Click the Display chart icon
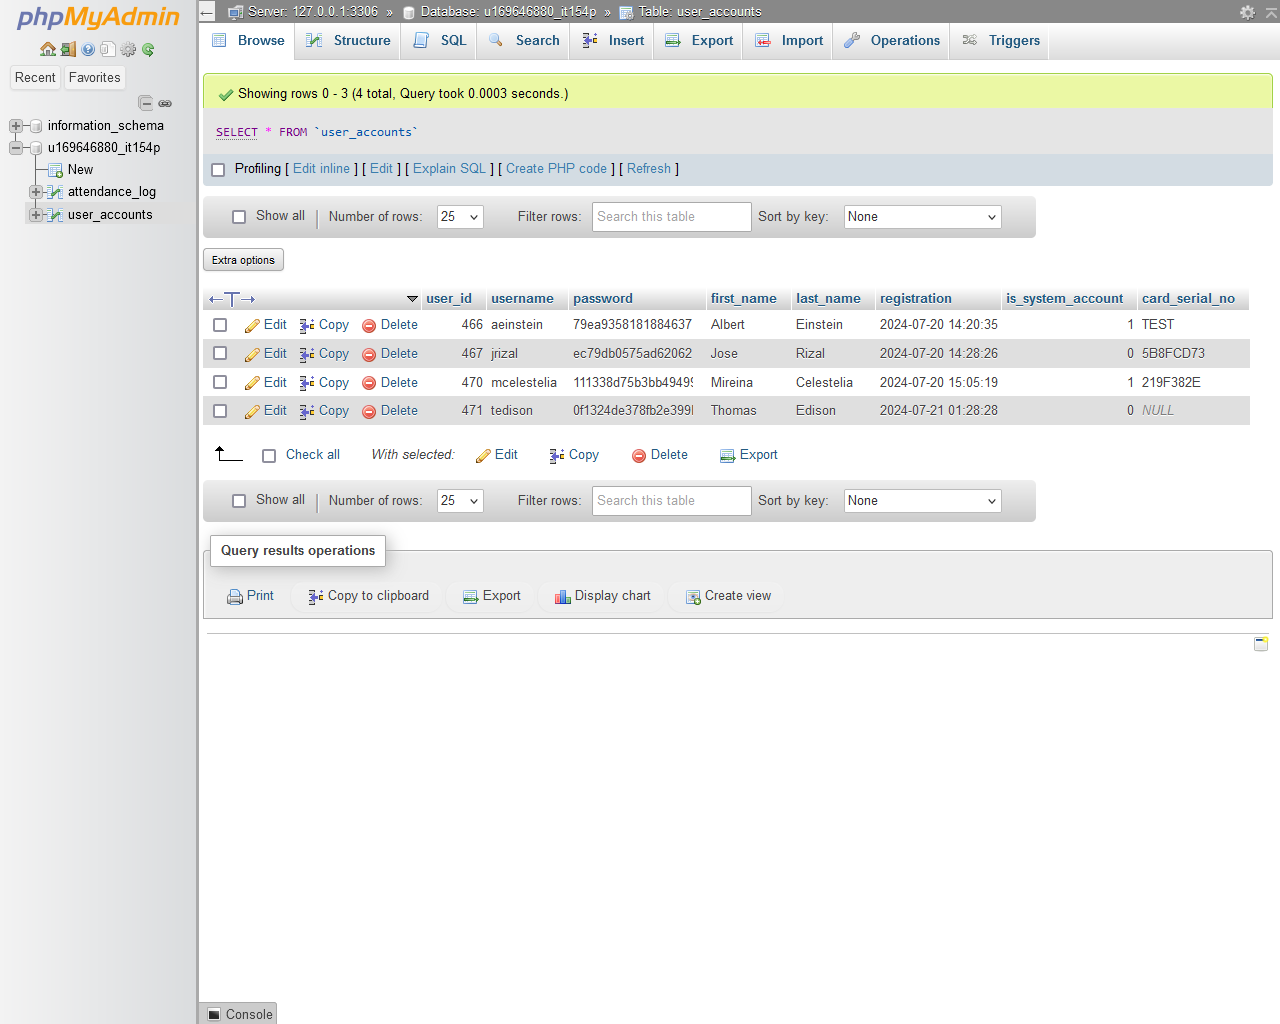This screenshot has height=1024, width=1280. [x=562, y=597]
